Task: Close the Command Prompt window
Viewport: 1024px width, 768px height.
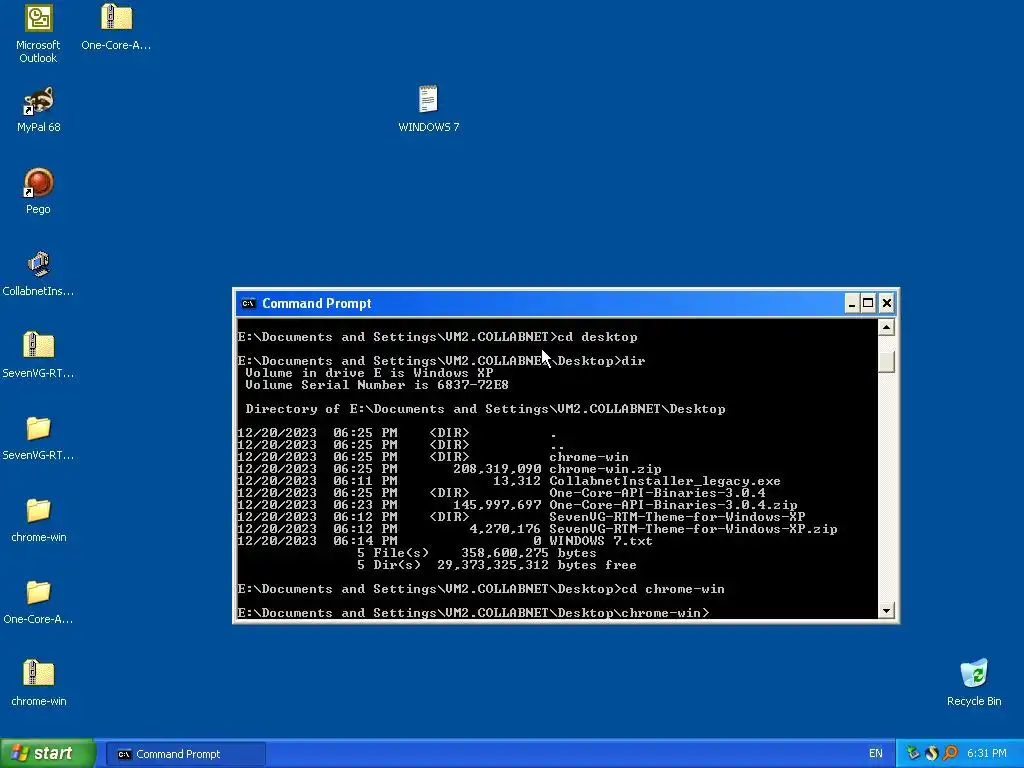Action: tap(886, 303)
